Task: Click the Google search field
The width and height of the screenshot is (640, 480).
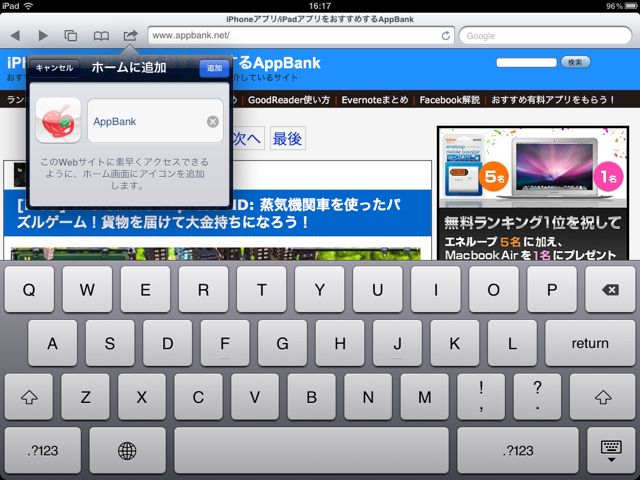Action: click(545, 36)
